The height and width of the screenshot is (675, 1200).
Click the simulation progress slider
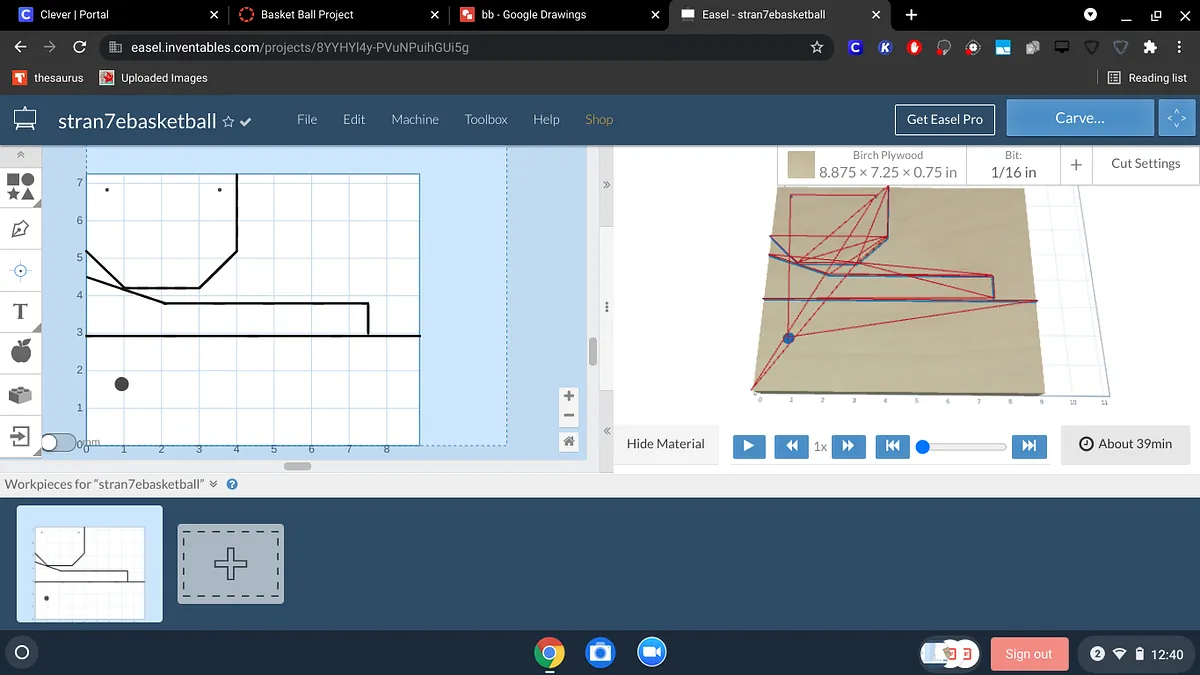[963, 446]
